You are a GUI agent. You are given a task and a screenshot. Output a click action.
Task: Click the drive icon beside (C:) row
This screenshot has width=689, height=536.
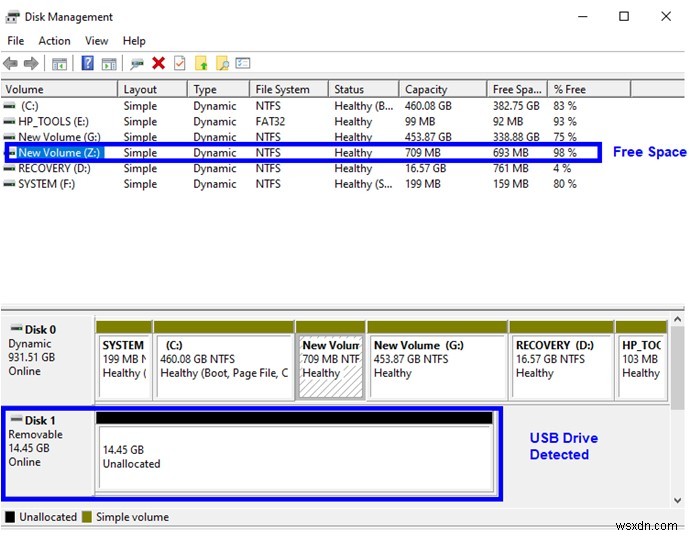point(9,106)
